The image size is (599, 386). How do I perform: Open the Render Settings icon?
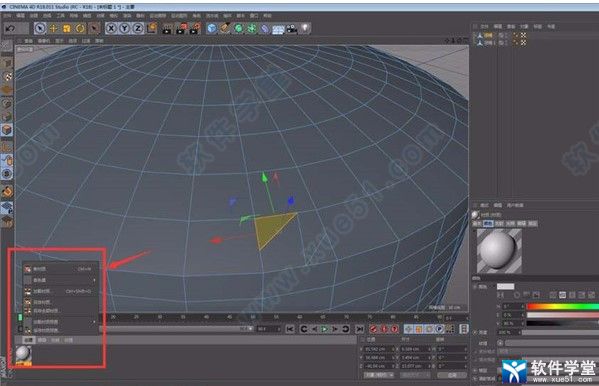195,28
